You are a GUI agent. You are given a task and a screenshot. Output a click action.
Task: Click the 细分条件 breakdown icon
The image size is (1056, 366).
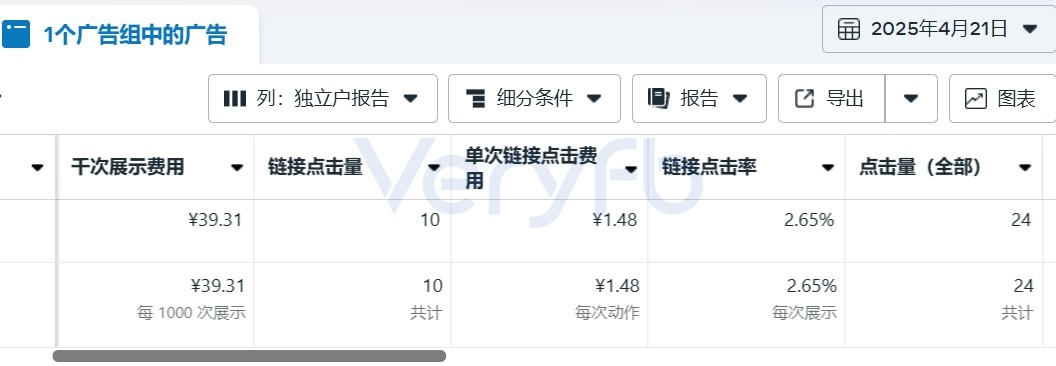tap(475, 98)
